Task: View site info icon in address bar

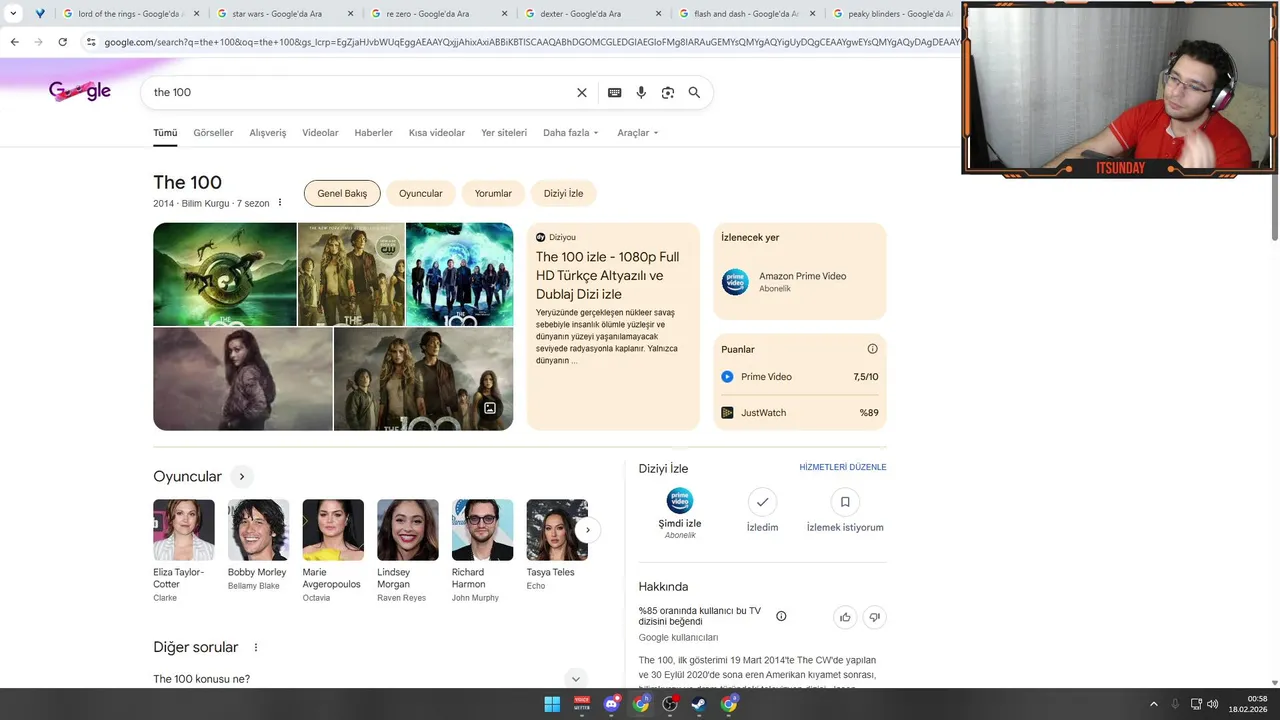Action: [91, 42]
